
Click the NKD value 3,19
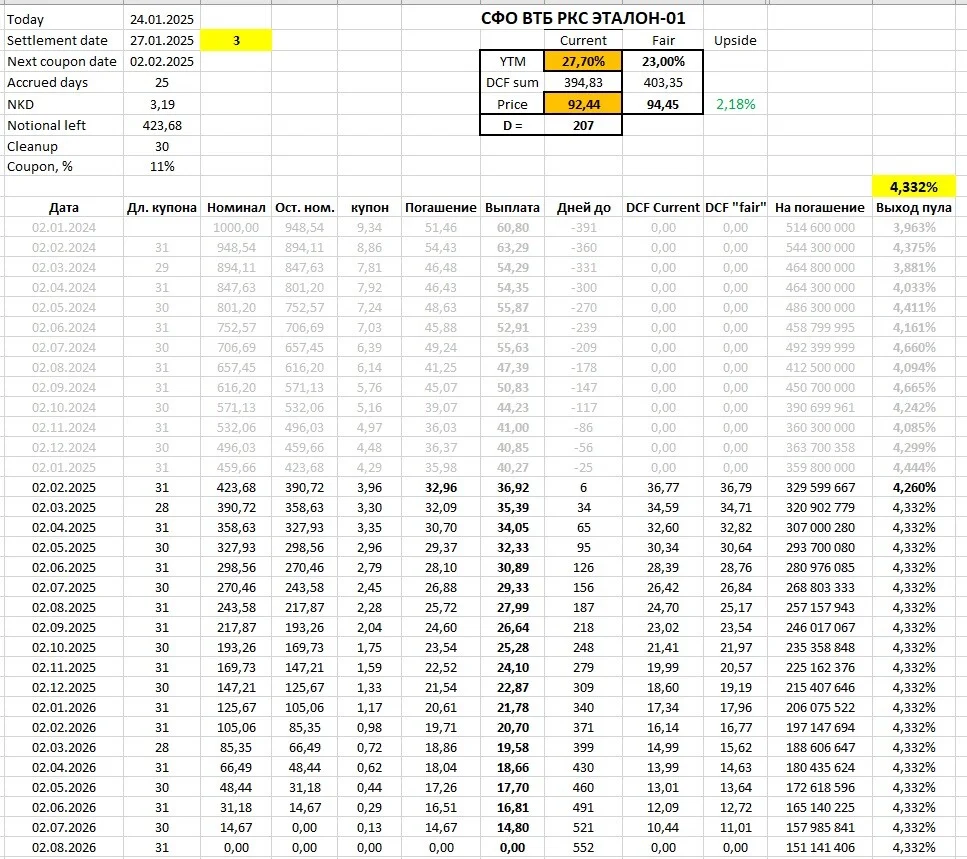[162, 104]
